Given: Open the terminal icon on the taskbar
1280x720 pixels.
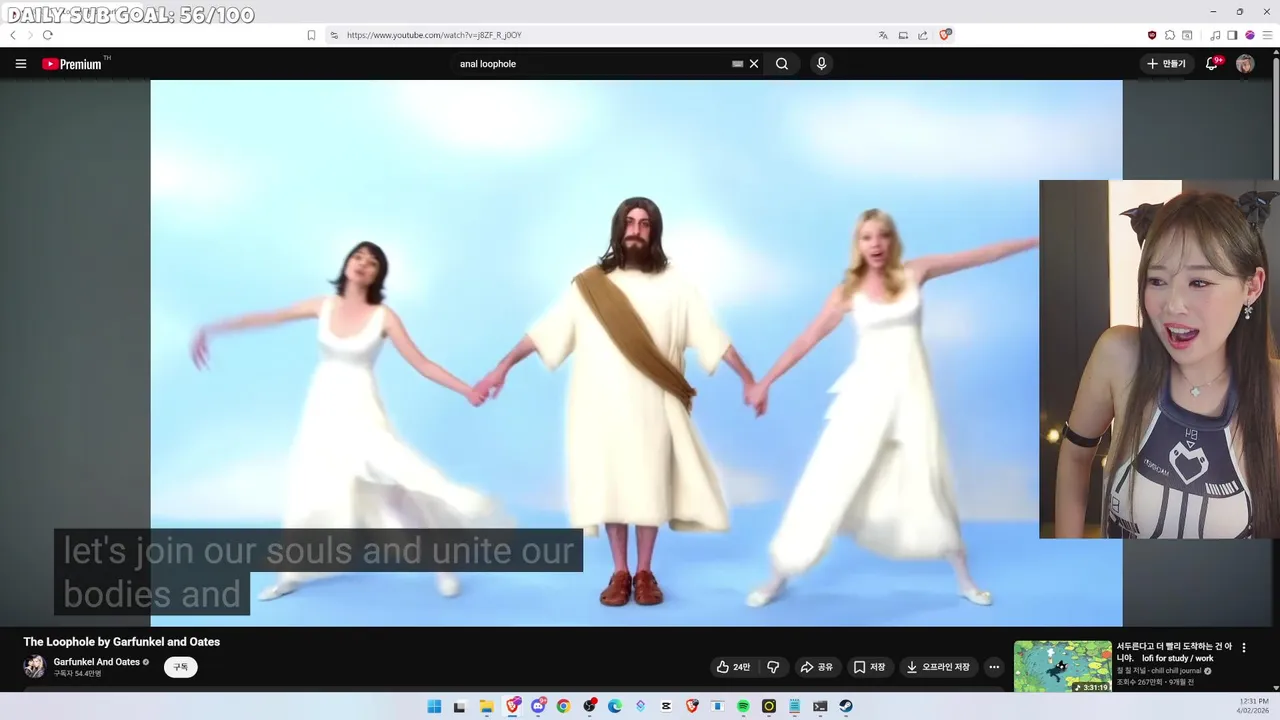Looking at the screenshot, I should 820,706.
